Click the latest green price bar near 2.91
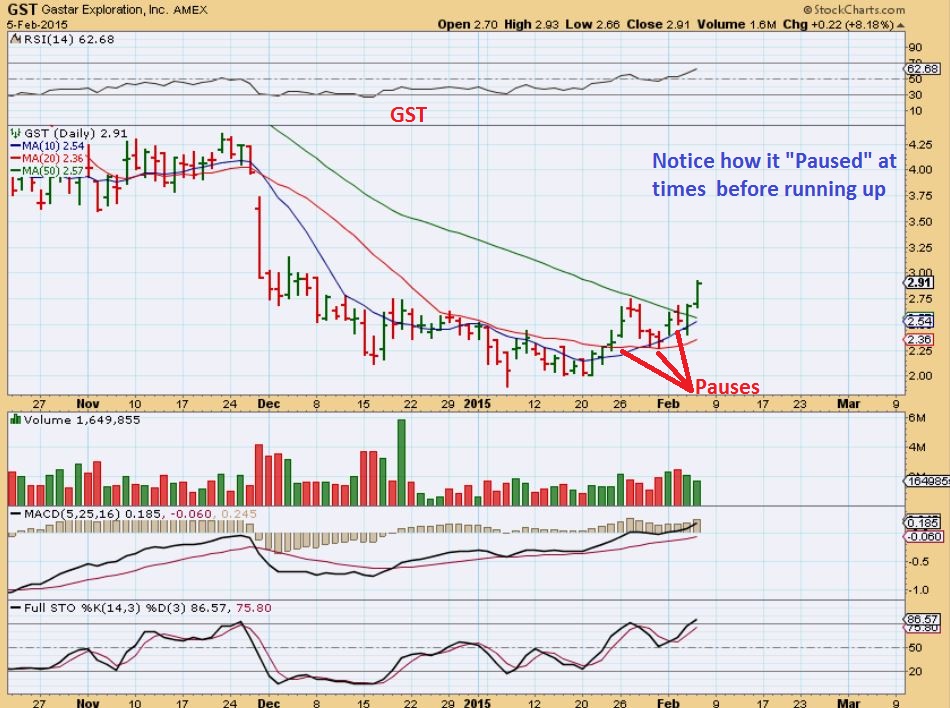This screenshot has height=708, width=950. pos(699,294)
